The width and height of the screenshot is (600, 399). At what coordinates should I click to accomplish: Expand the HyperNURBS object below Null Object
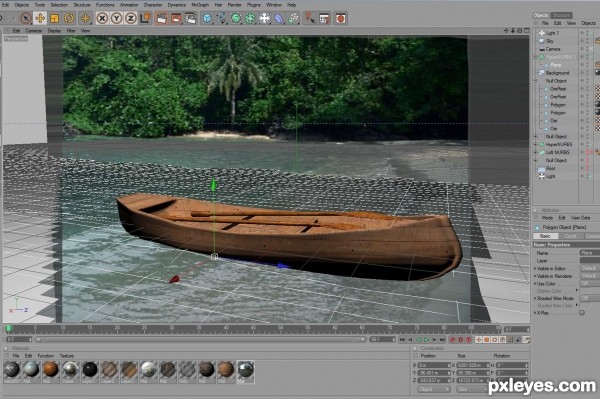coord(536,145)
